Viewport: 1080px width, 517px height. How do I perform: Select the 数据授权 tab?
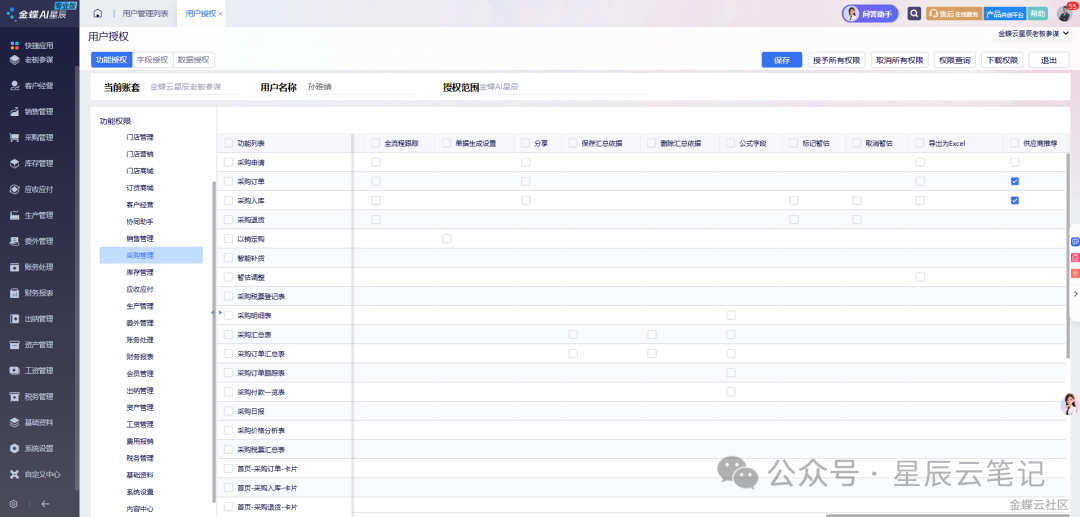point(194,60)
